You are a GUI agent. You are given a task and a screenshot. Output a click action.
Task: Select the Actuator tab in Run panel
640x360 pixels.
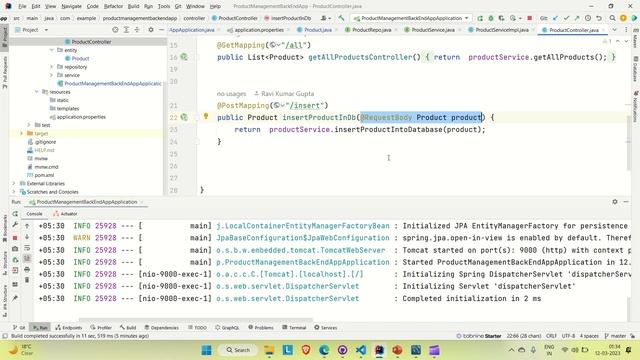[65, 214]
